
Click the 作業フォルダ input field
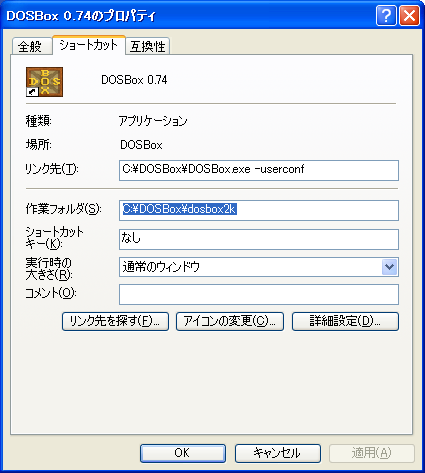pos(259,210)
